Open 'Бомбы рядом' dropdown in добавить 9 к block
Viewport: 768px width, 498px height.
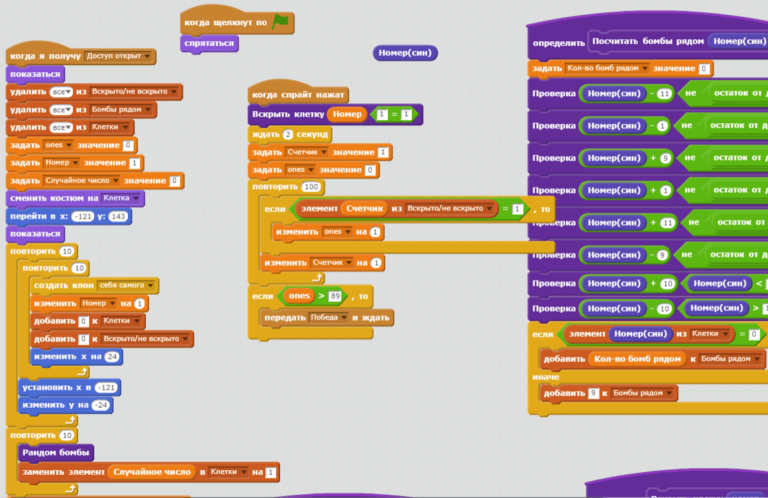(670, 393)
